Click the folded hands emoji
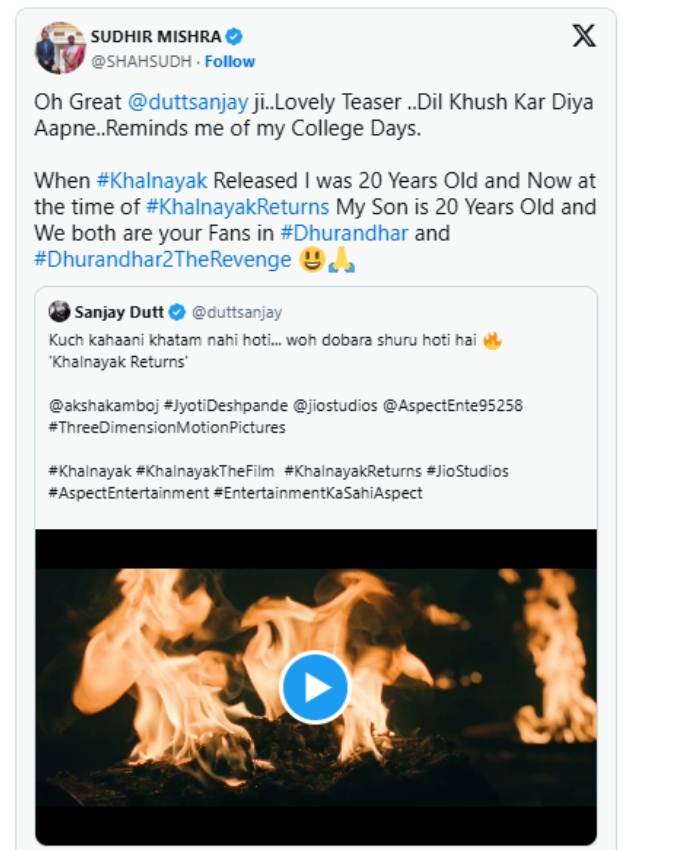Screen dimensions: 675x850 coord(342,261)
